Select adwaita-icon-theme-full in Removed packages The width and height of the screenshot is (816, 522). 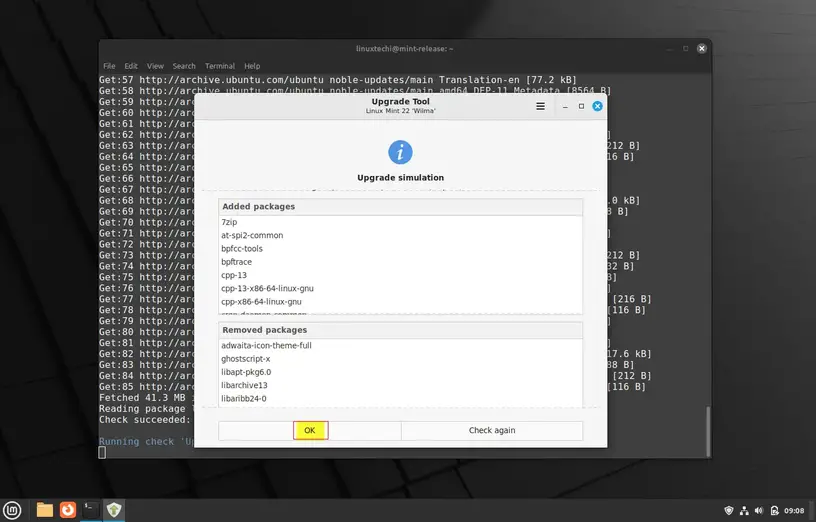400,346
